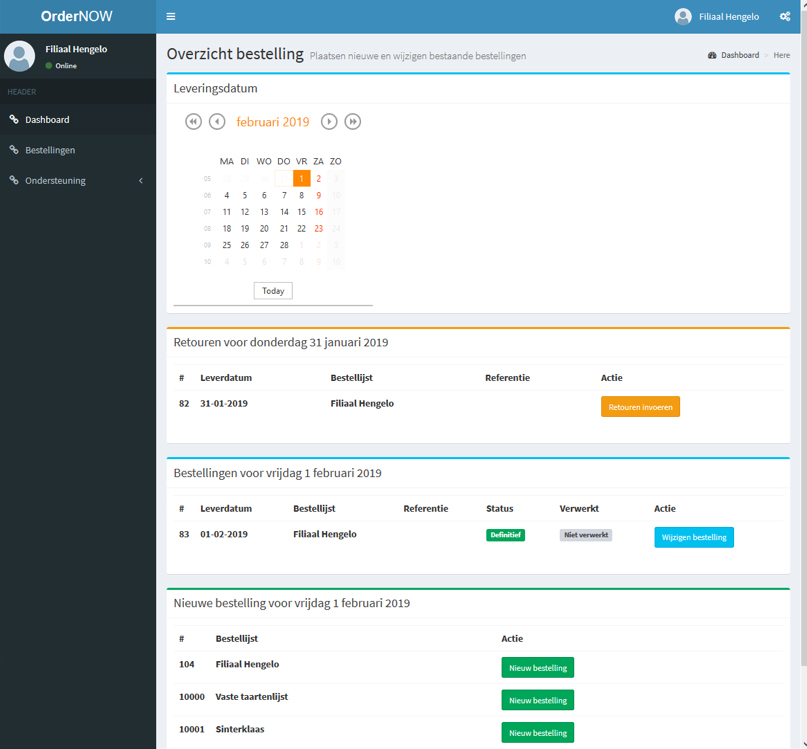Open Bestellingen in the sidebar
This screenshot has width=807, height=749.
click(x=78, y=150)
